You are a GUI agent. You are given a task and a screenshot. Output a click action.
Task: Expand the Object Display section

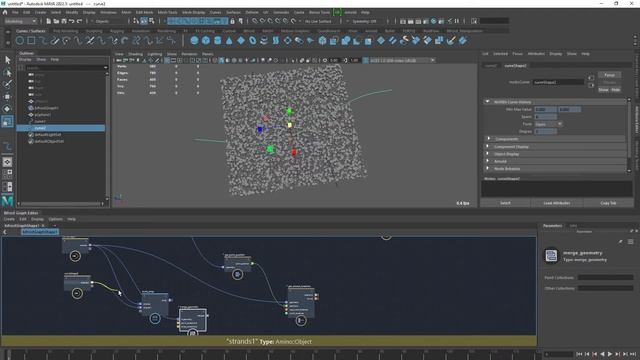click(x=488, y=154)
